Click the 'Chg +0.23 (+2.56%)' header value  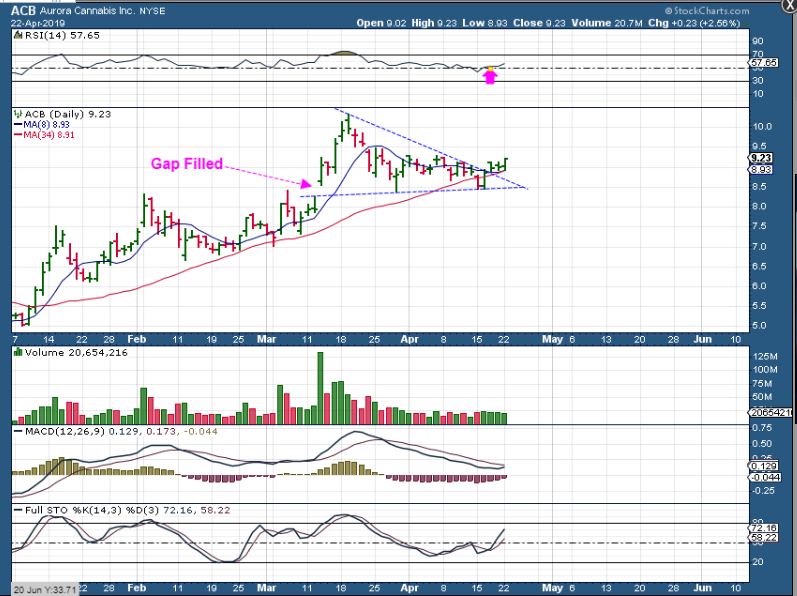(694, 23)
